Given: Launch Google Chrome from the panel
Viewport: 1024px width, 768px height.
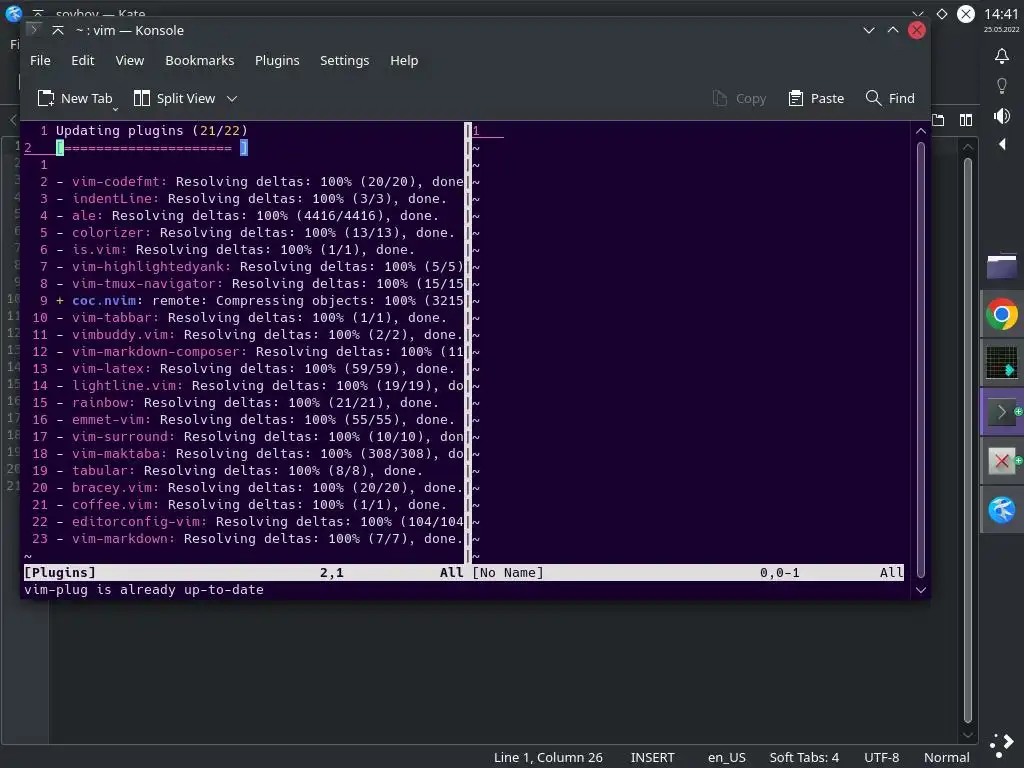Looking at the screenshot, I should tap(1002, 315).
